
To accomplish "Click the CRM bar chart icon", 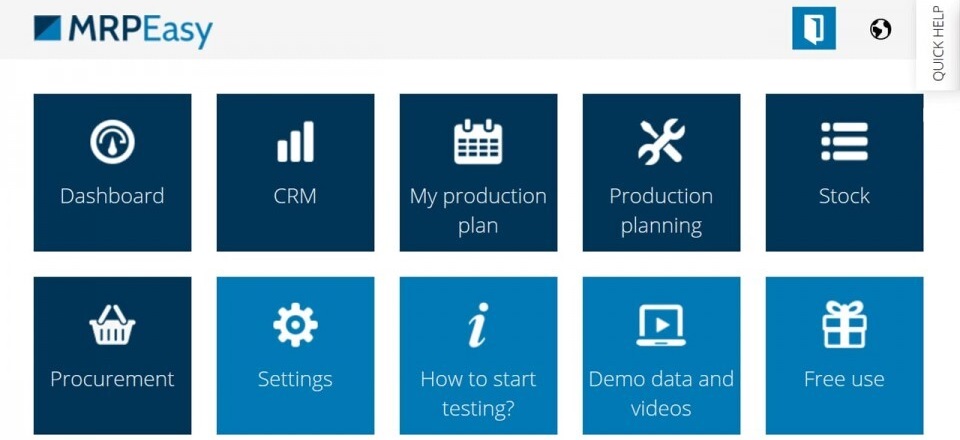I will click(295, 142).
